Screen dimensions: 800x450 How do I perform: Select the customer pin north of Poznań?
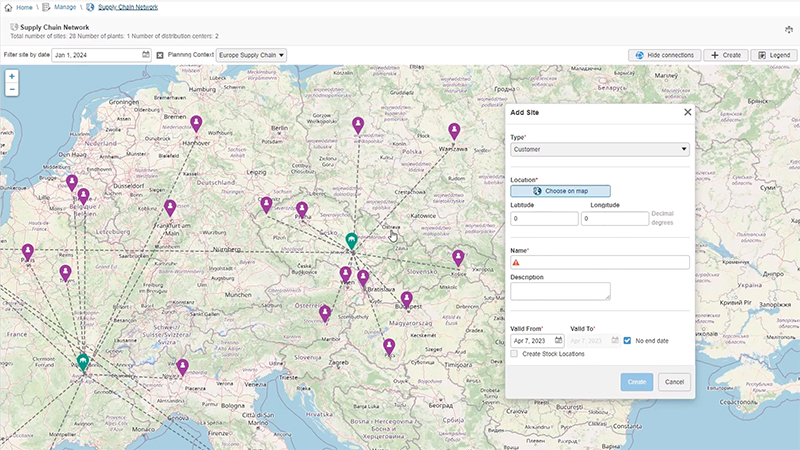358,125
